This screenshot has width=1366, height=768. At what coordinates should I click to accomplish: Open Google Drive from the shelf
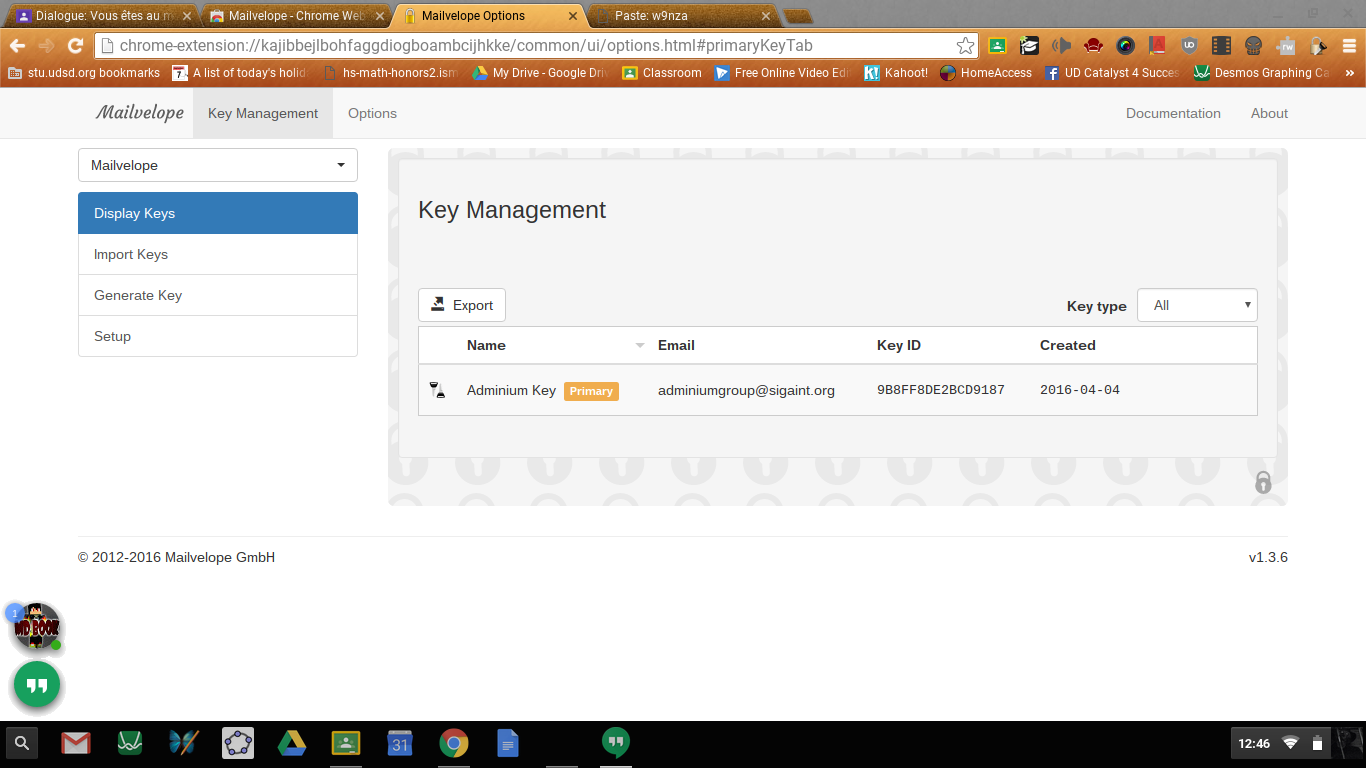(x=292, y=743)
